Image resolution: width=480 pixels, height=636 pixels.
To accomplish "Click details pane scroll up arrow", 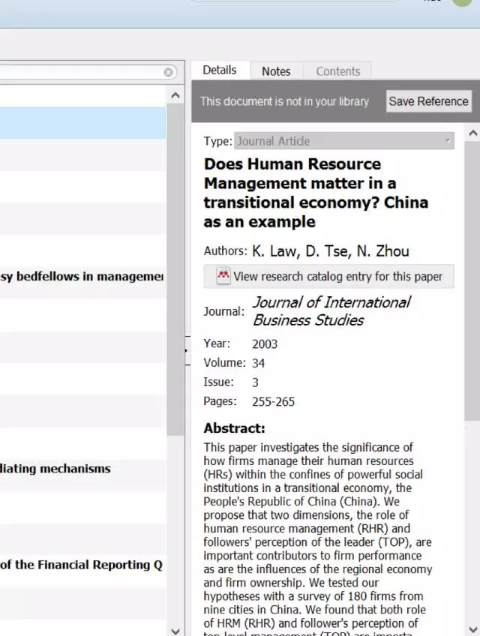I will pyautogui.click(x=473, y=133).
